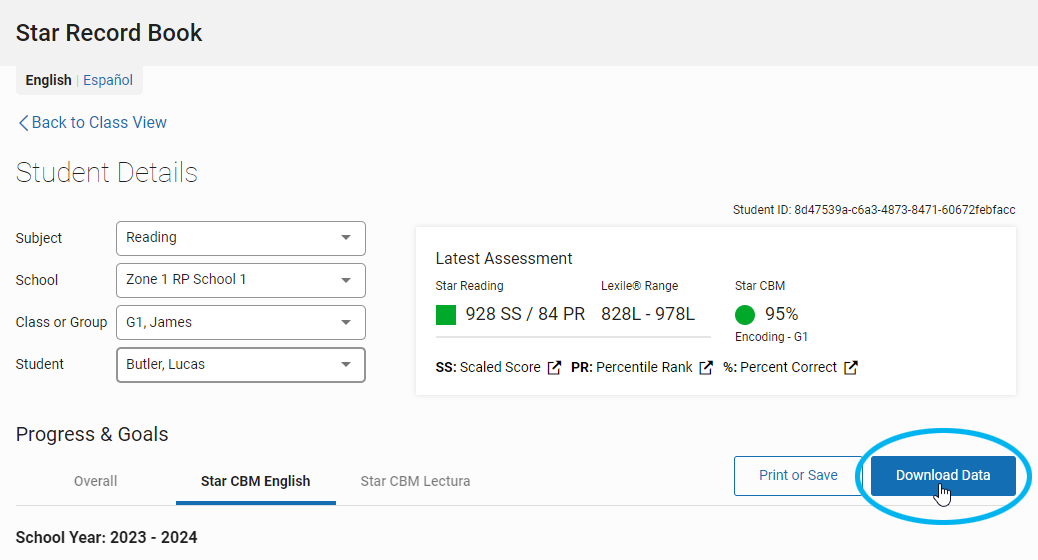Screen dimensions: 1038x560
Task: Click the 928 SS / 84 PR score
Action: (525, 314)
